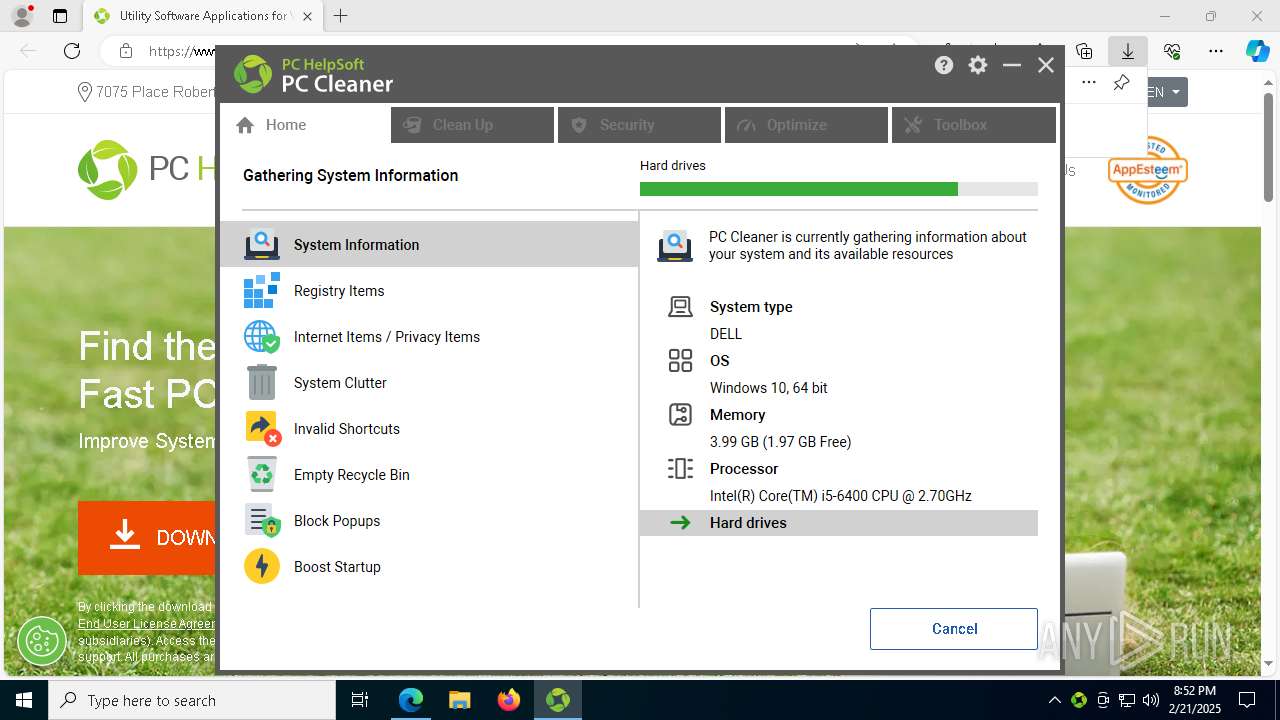
Task: Open Copilot icon in Edge toolbar
Action: [x=1258, y=51]
